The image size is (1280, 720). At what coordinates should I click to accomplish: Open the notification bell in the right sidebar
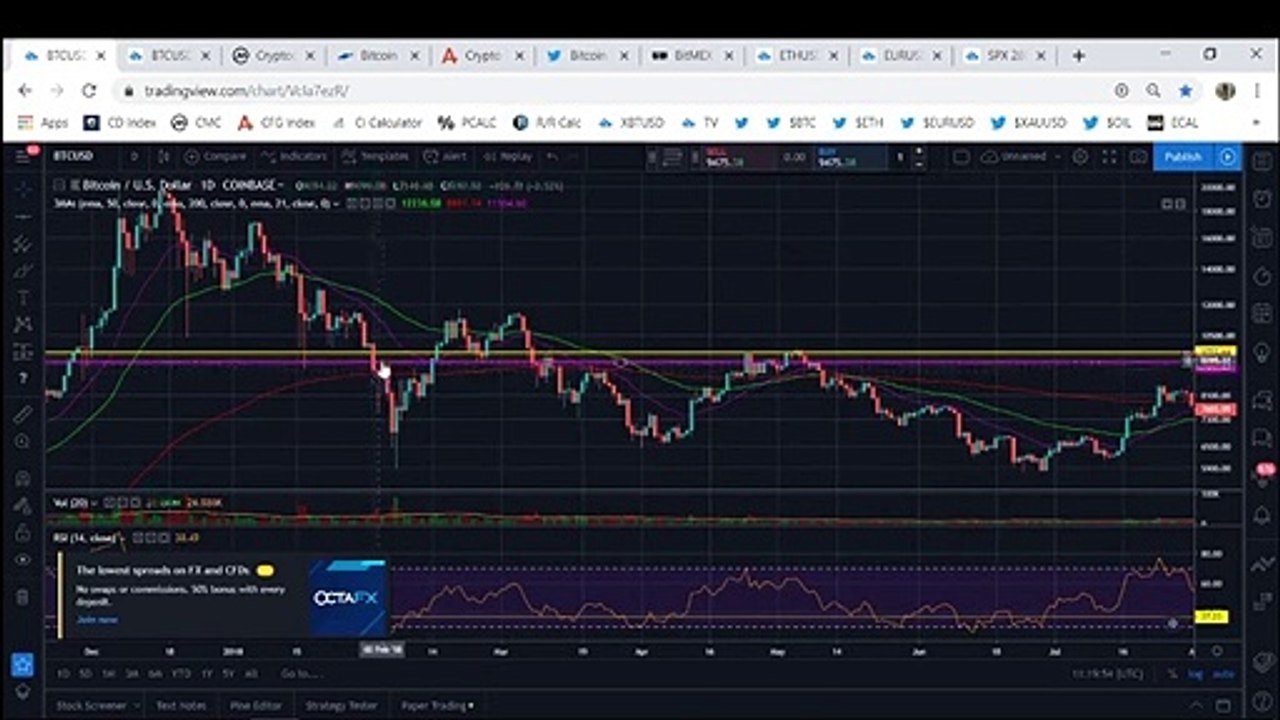[1263, 516]
